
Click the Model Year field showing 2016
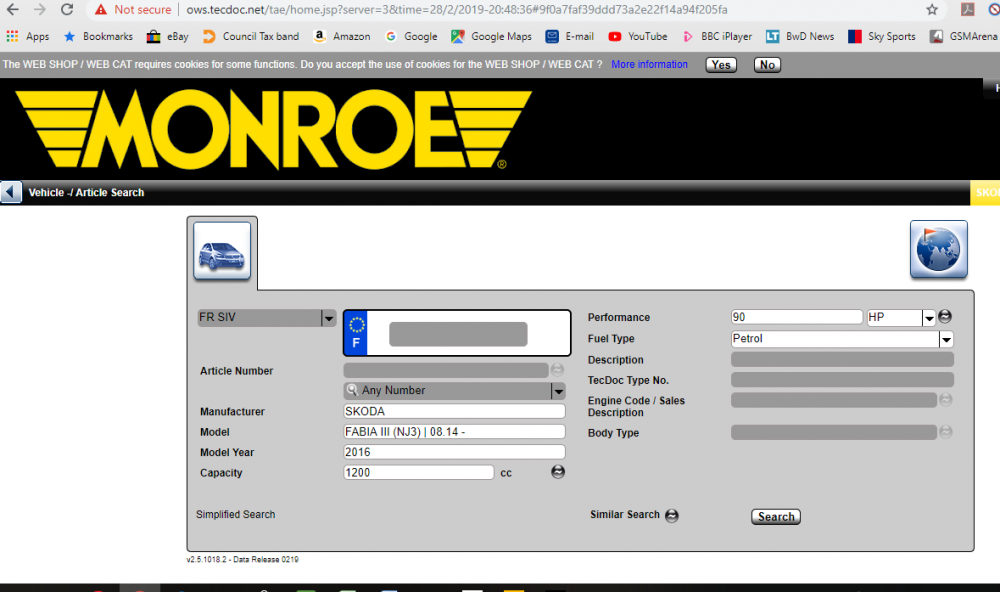[454, 452]
